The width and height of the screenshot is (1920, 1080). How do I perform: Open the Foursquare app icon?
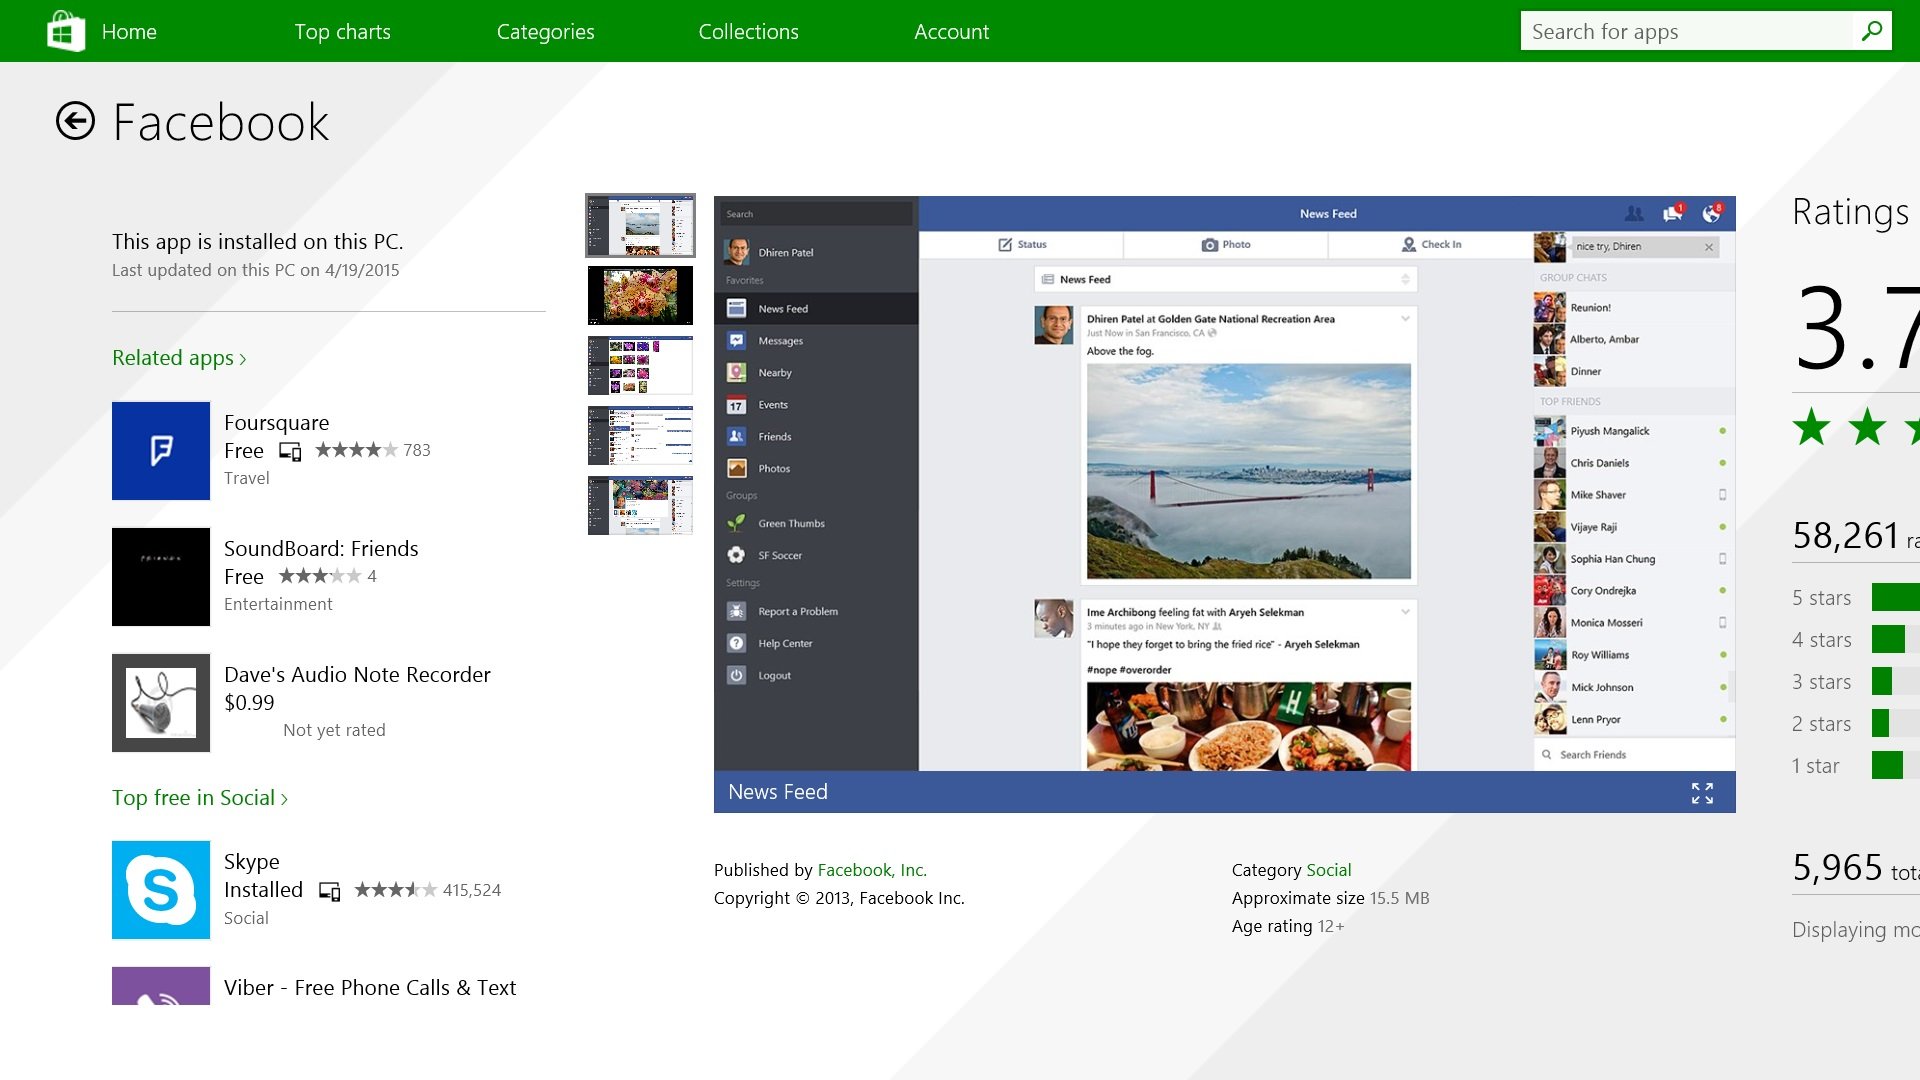(x=161, y=451)
